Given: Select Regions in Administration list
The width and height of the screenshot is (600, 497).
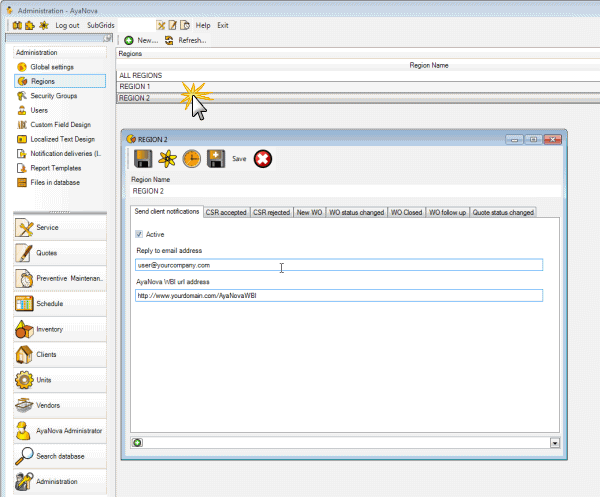Looking at the screenshot, I should [x=60, y=81].
